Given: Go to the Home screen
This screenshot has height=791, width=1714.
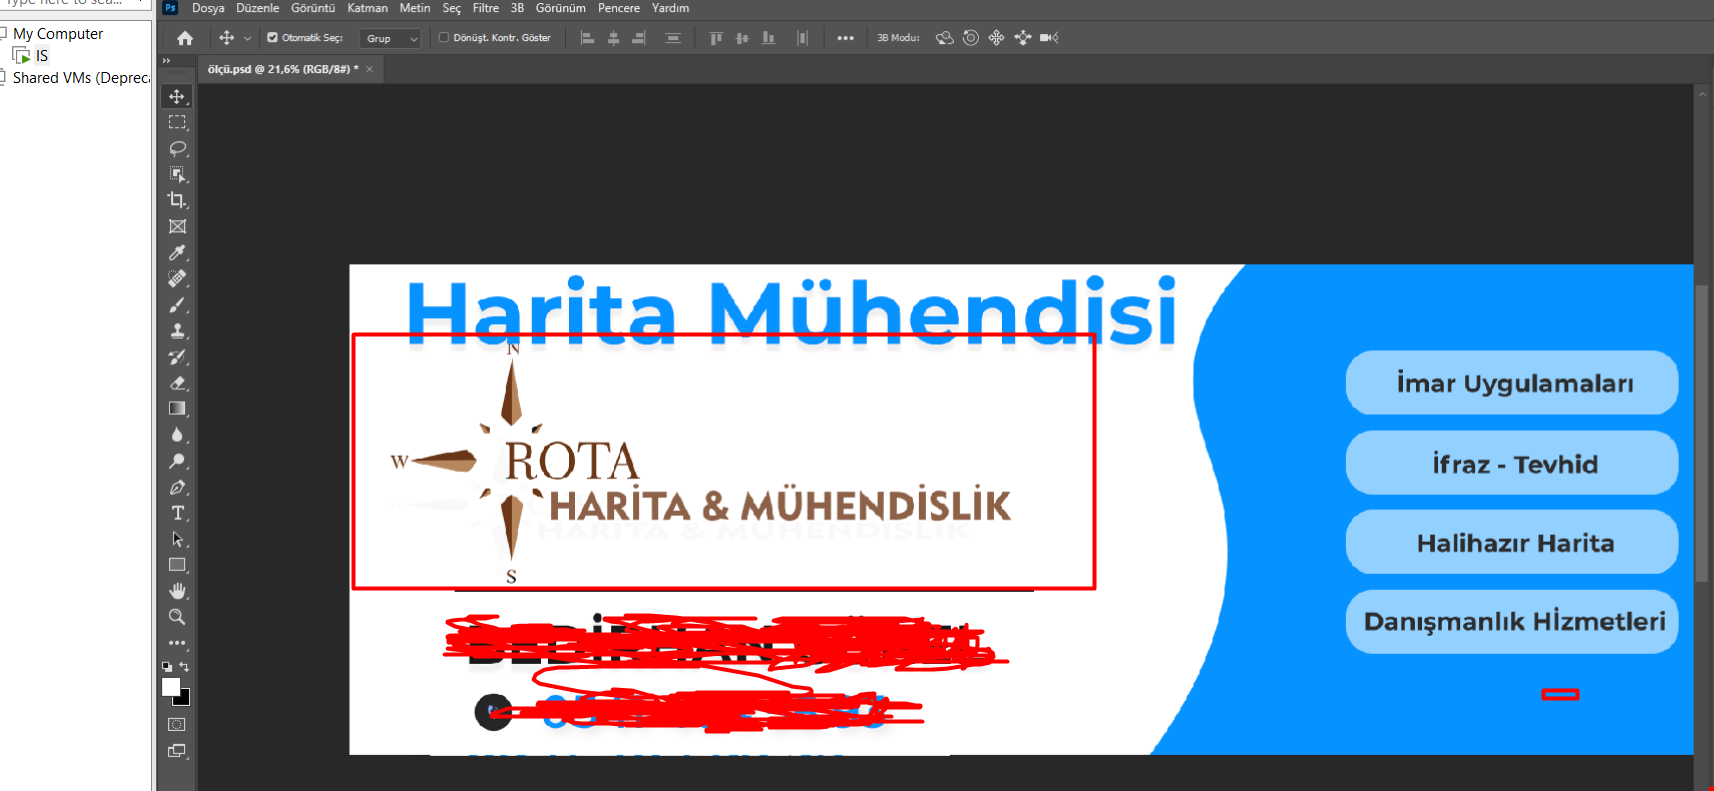Looking at the screenshot, I should pos(185,38).
